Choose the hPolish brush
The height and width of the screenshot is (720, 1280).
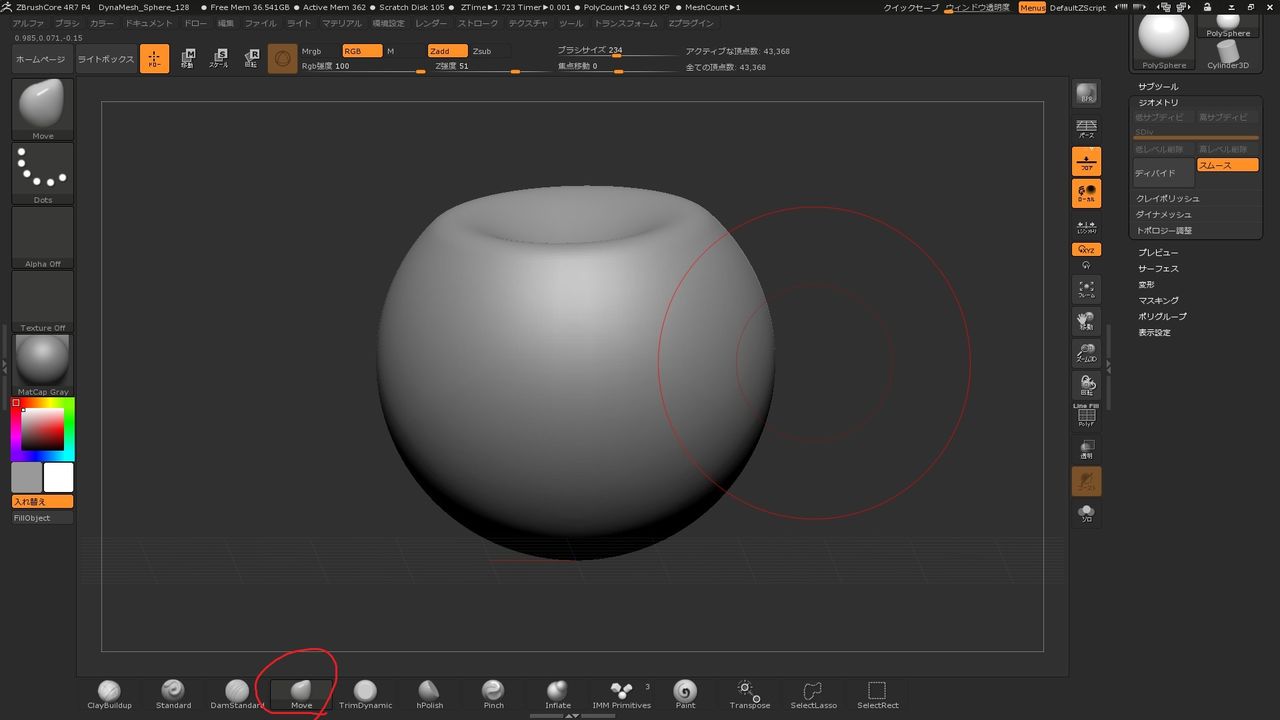coord(429,692)
